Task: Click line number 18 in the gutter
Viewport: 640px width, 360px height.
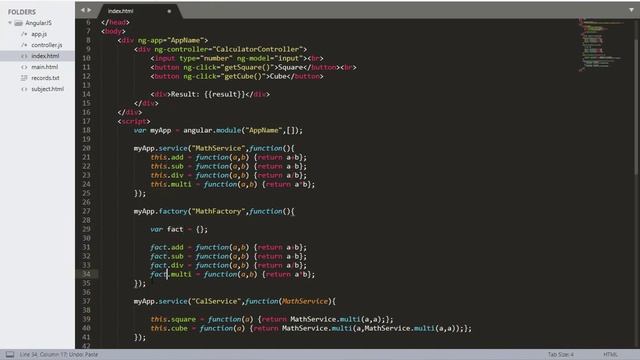Action: 86,130
